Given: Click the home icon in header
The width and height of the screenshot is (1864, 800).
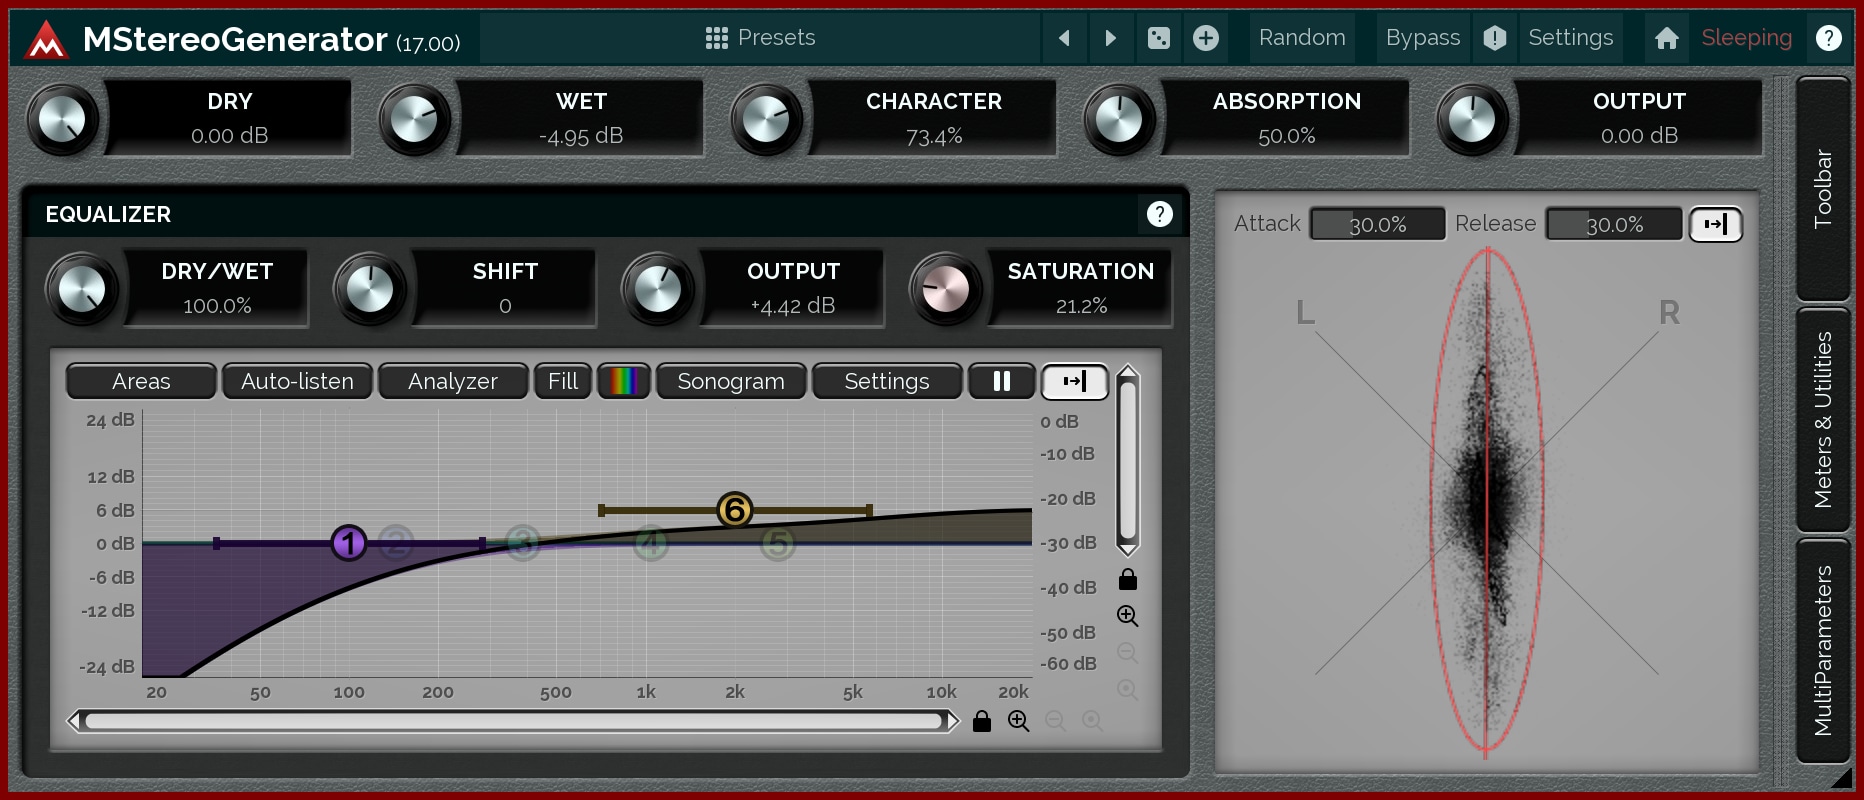Looking at the screenshot, I should (1666, 38).
